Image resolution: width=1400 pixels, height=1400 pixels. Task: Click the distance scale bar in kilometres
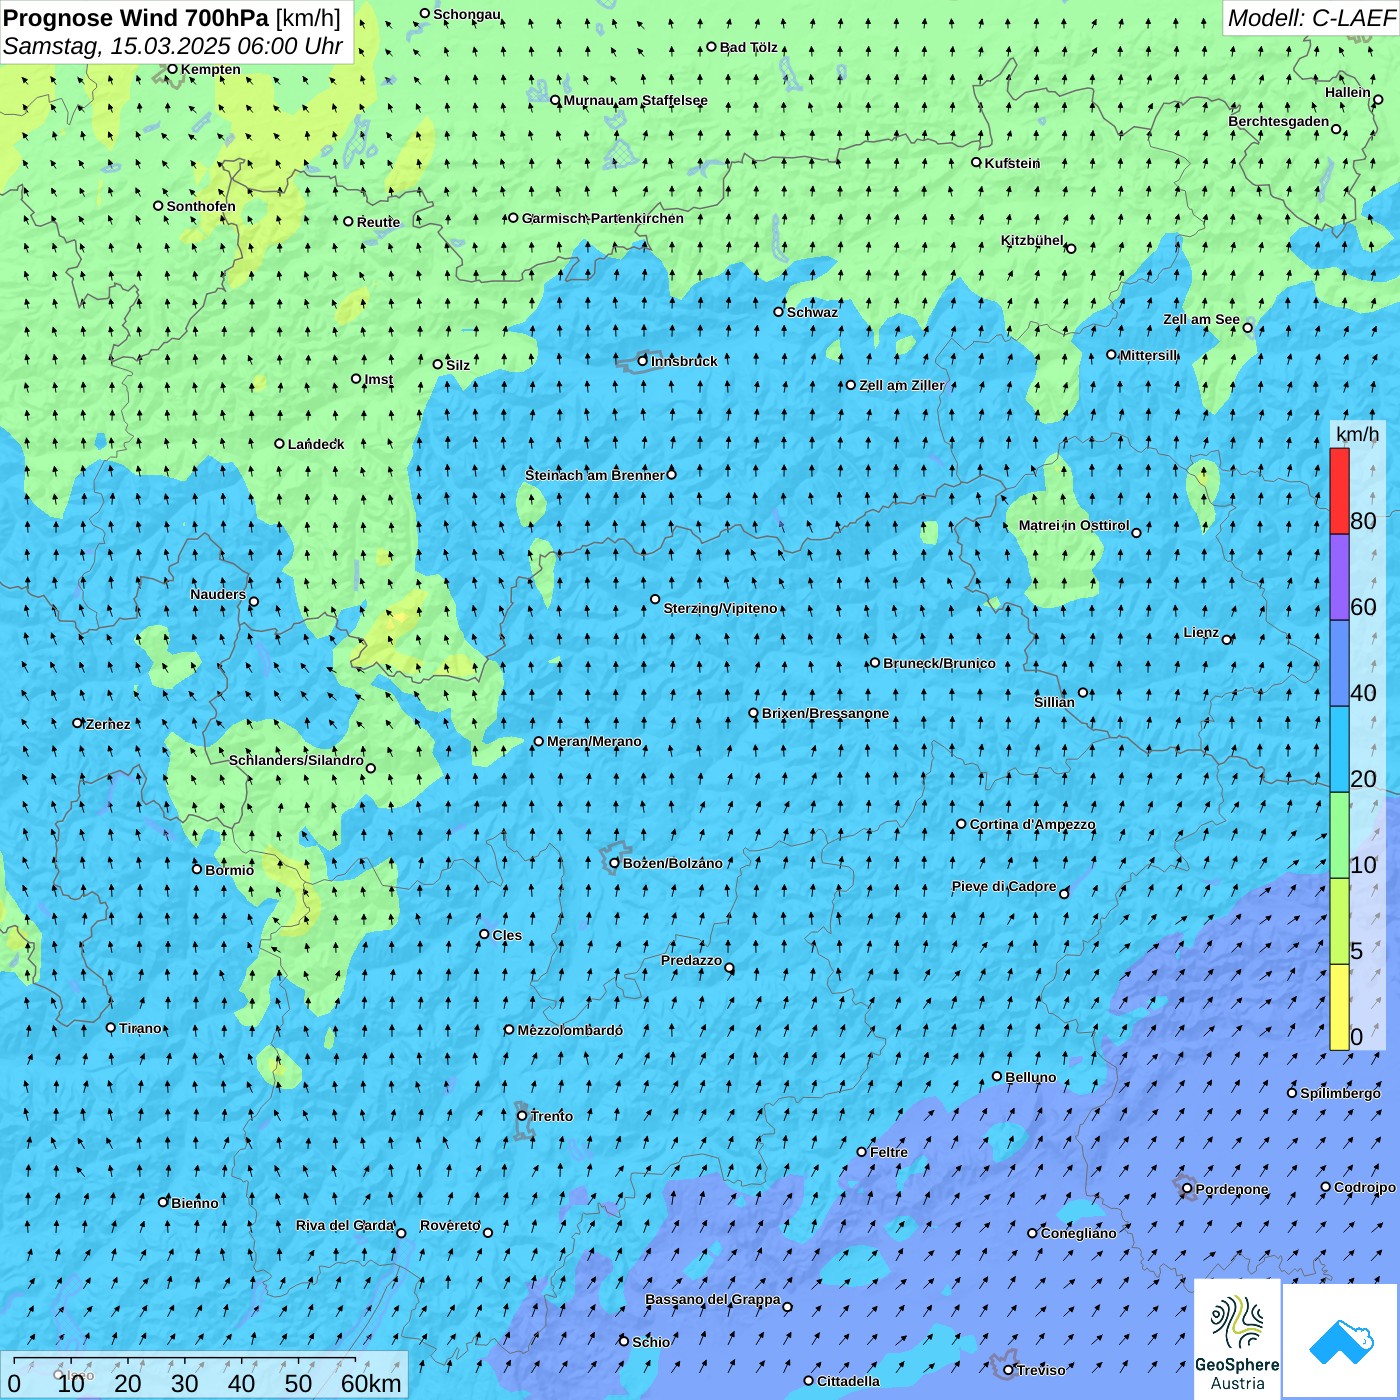point(204,1375)
